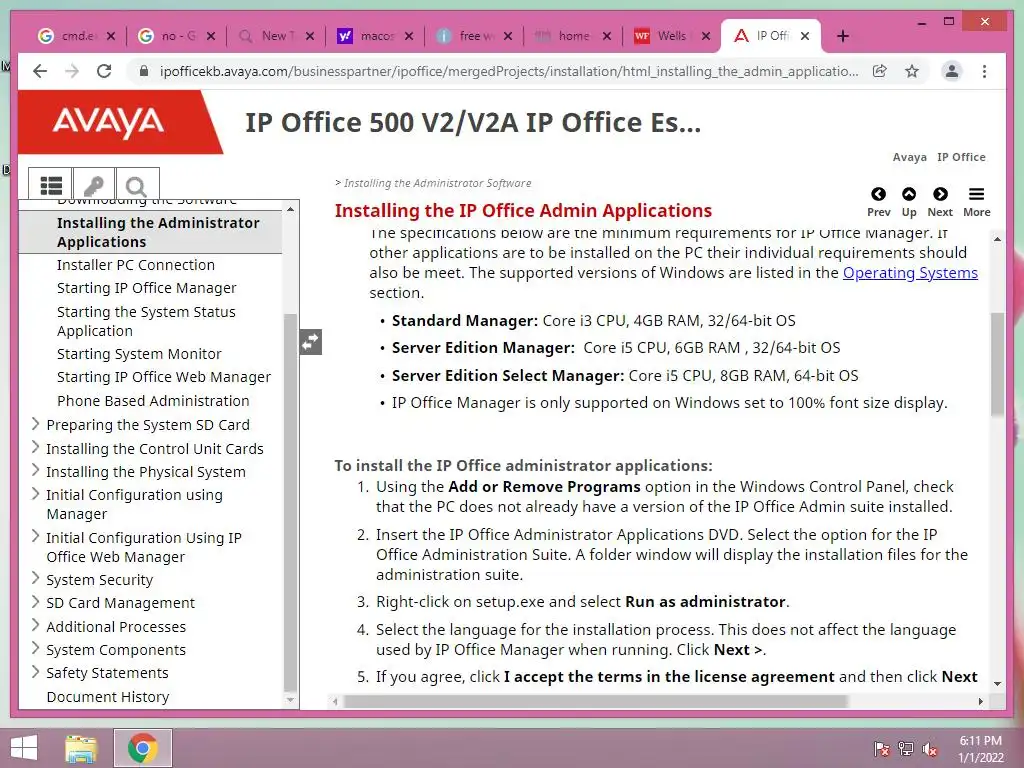Select Installing the Administrator Applications item
This screenshot has width=1024, height=768.
(158, 232)
